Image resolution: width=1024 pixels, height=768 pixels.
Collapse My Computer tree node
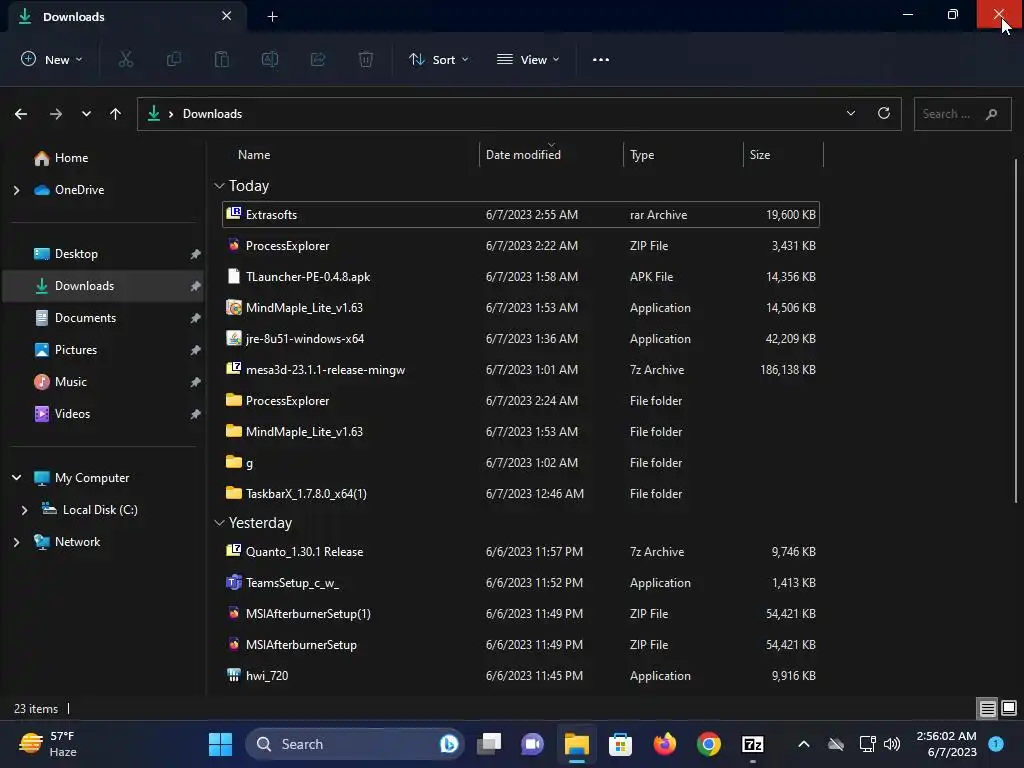tap(16, 478)
